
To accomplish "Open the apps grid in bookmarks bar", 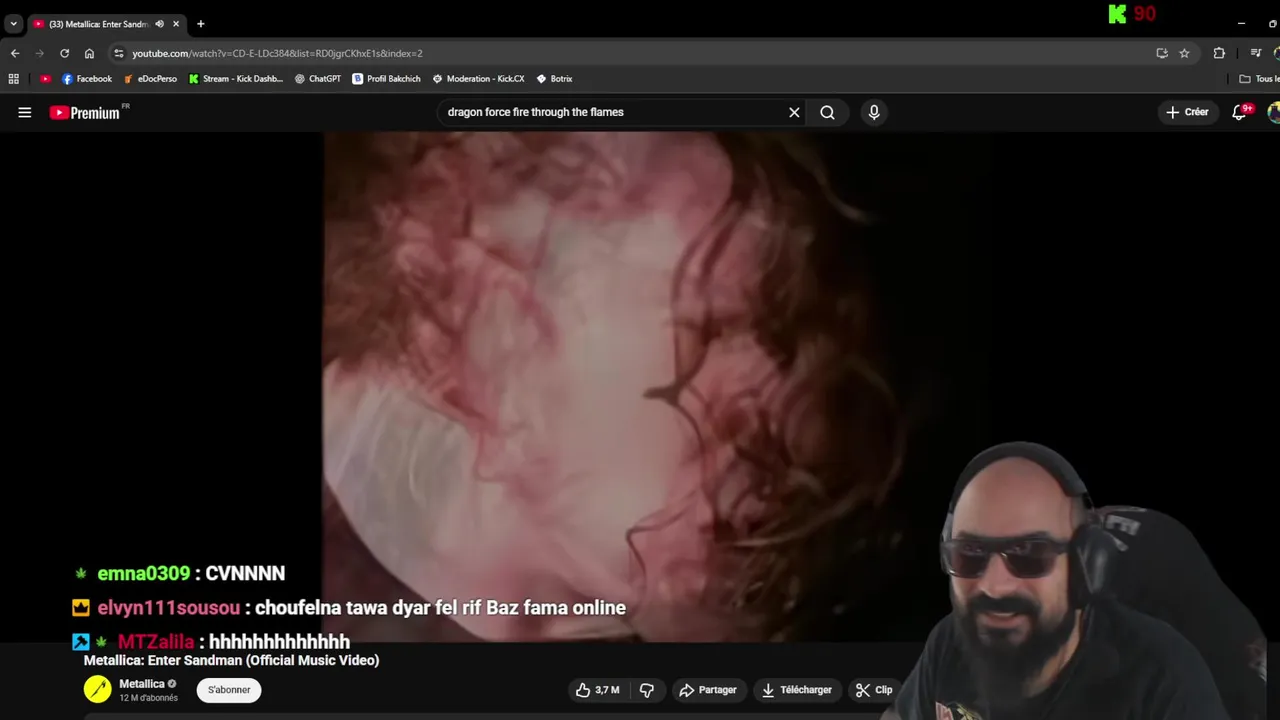I will 13,79.
